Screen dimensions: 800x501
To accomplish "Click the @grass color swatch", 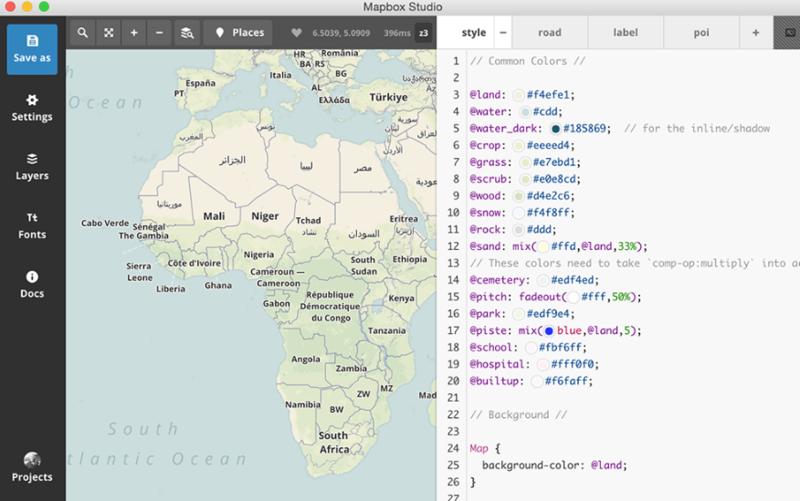I will 524,162.
